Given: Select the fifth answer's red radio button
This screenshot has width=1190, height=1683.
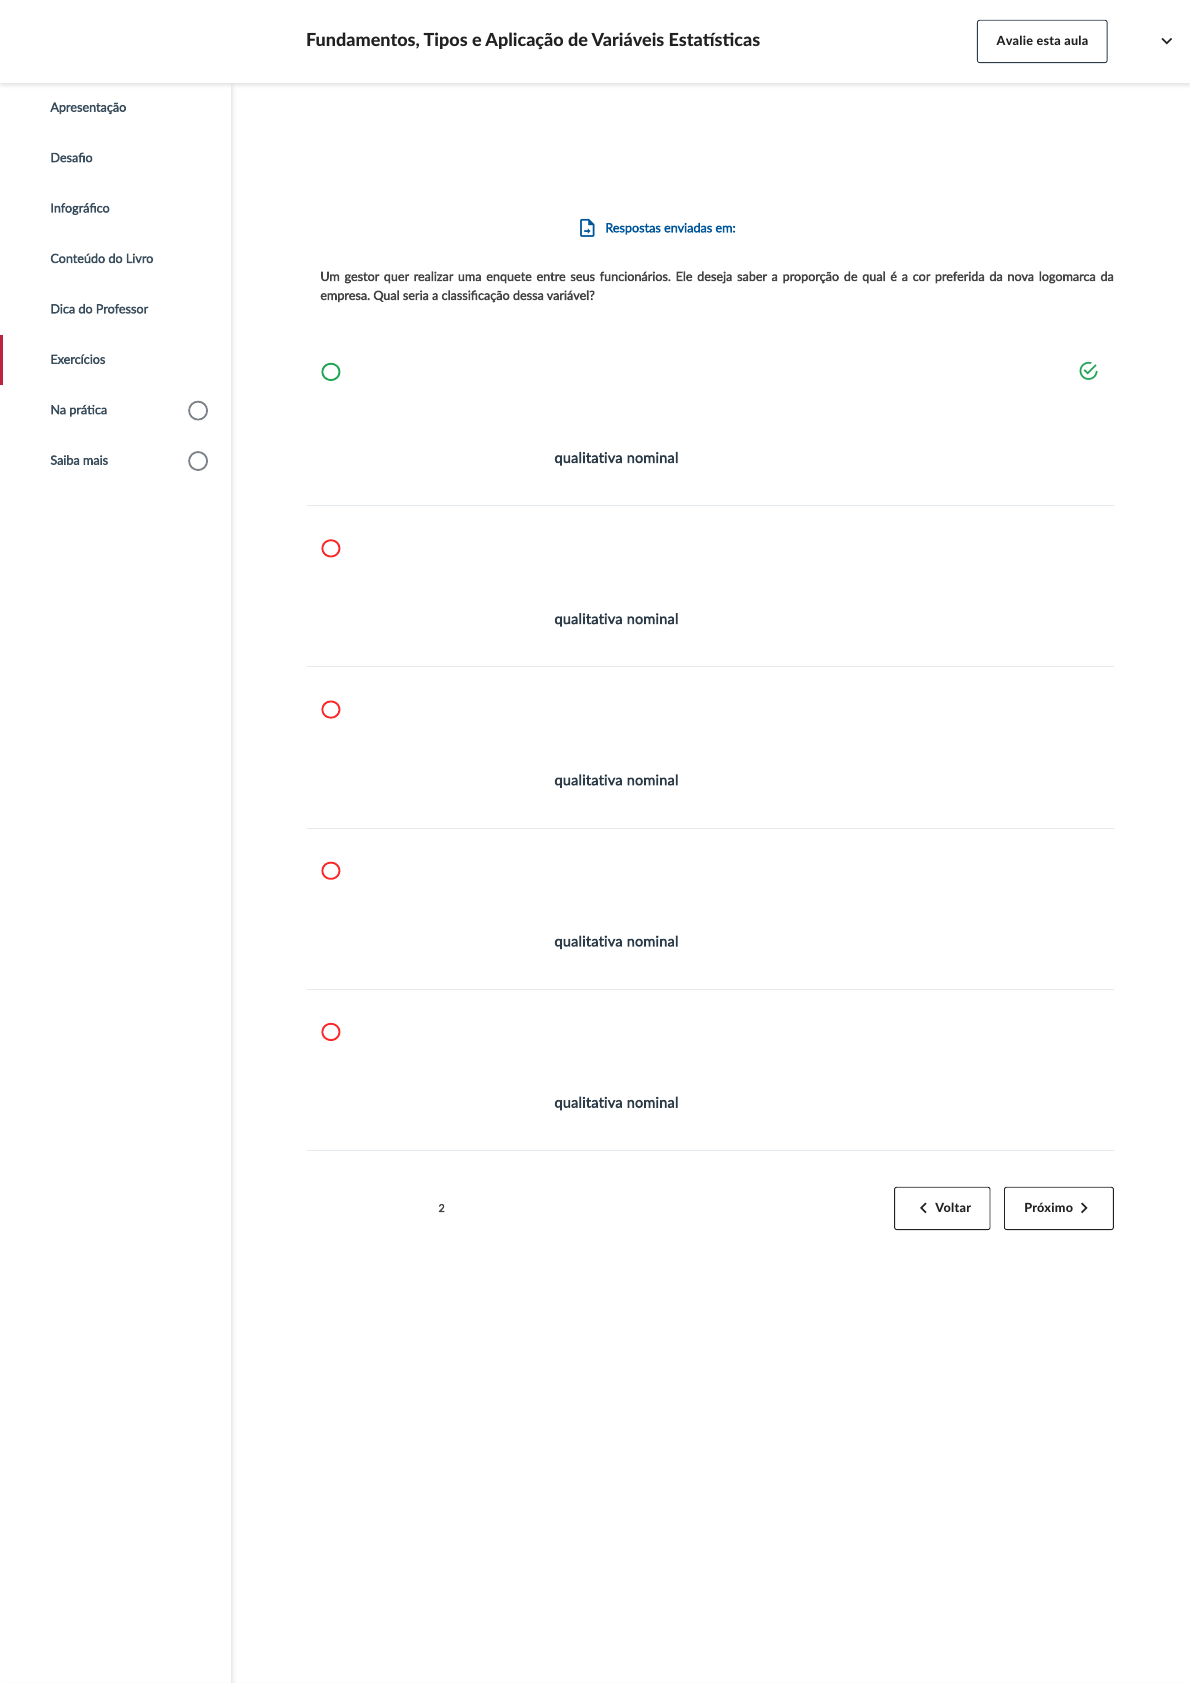Looking at the screenshot, I should click(x=331, y=1032).
